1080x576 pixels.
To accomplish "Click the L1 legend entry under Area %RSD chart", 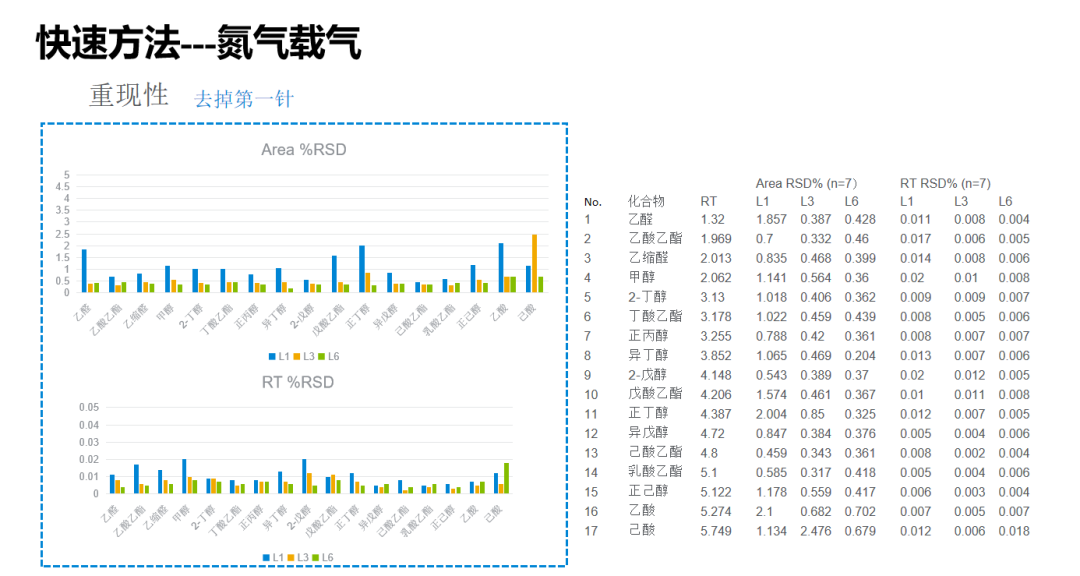I will click(279, 356).
